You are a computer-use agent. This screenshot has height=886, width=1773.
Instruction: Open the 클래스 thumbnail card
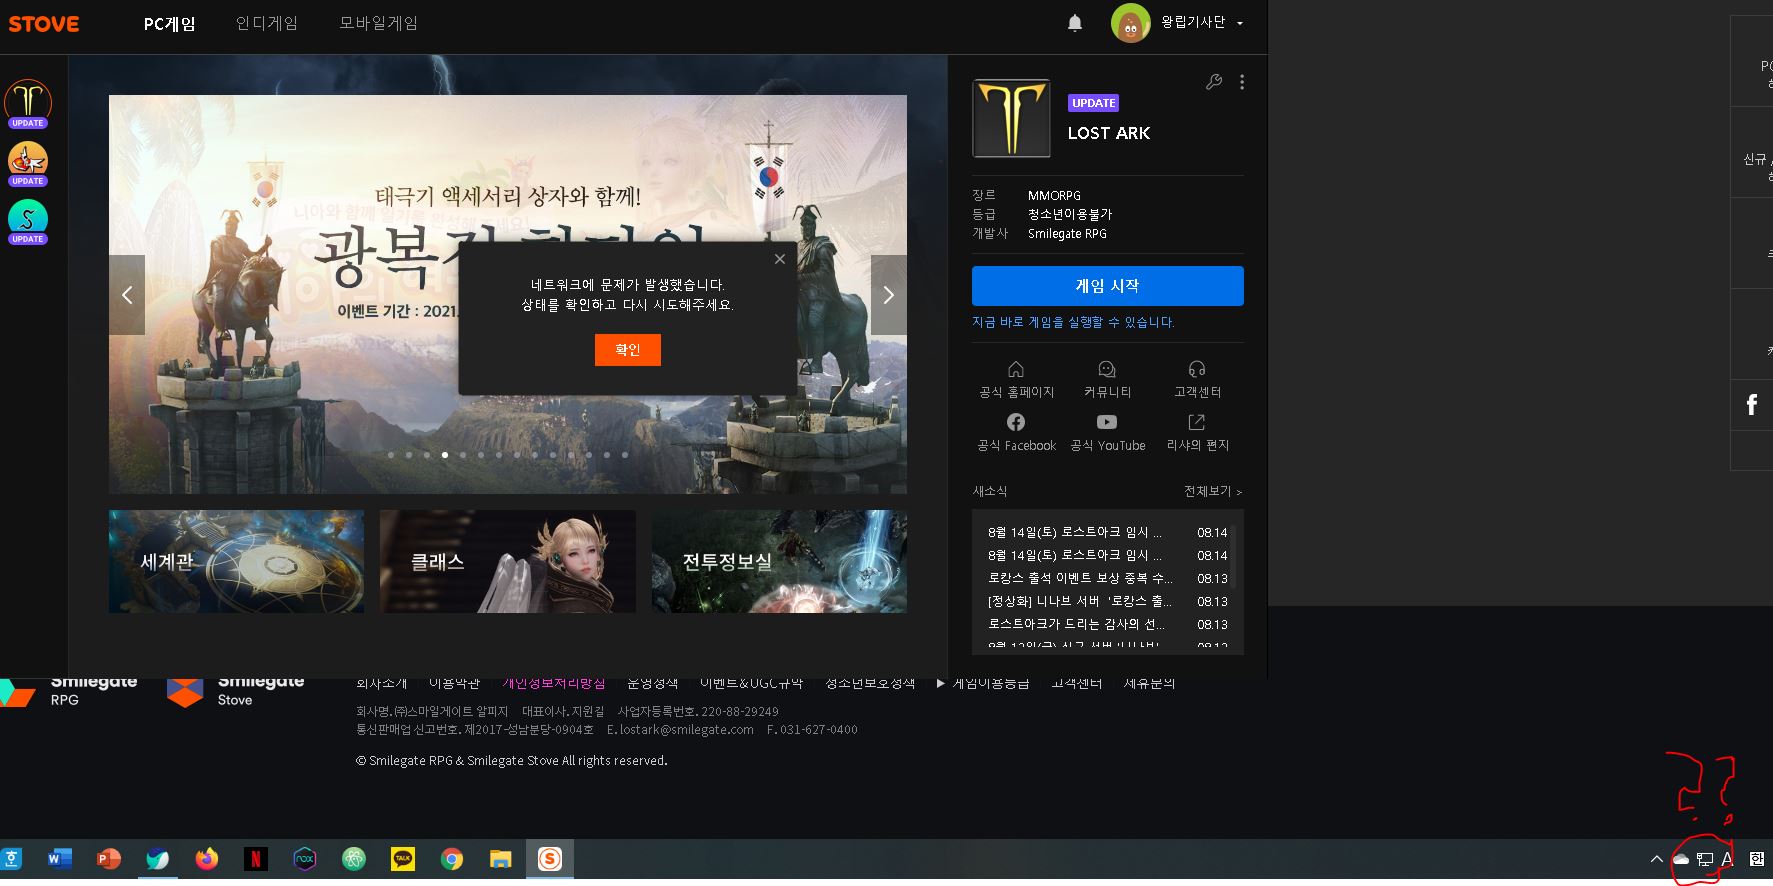tap(507, 561)
